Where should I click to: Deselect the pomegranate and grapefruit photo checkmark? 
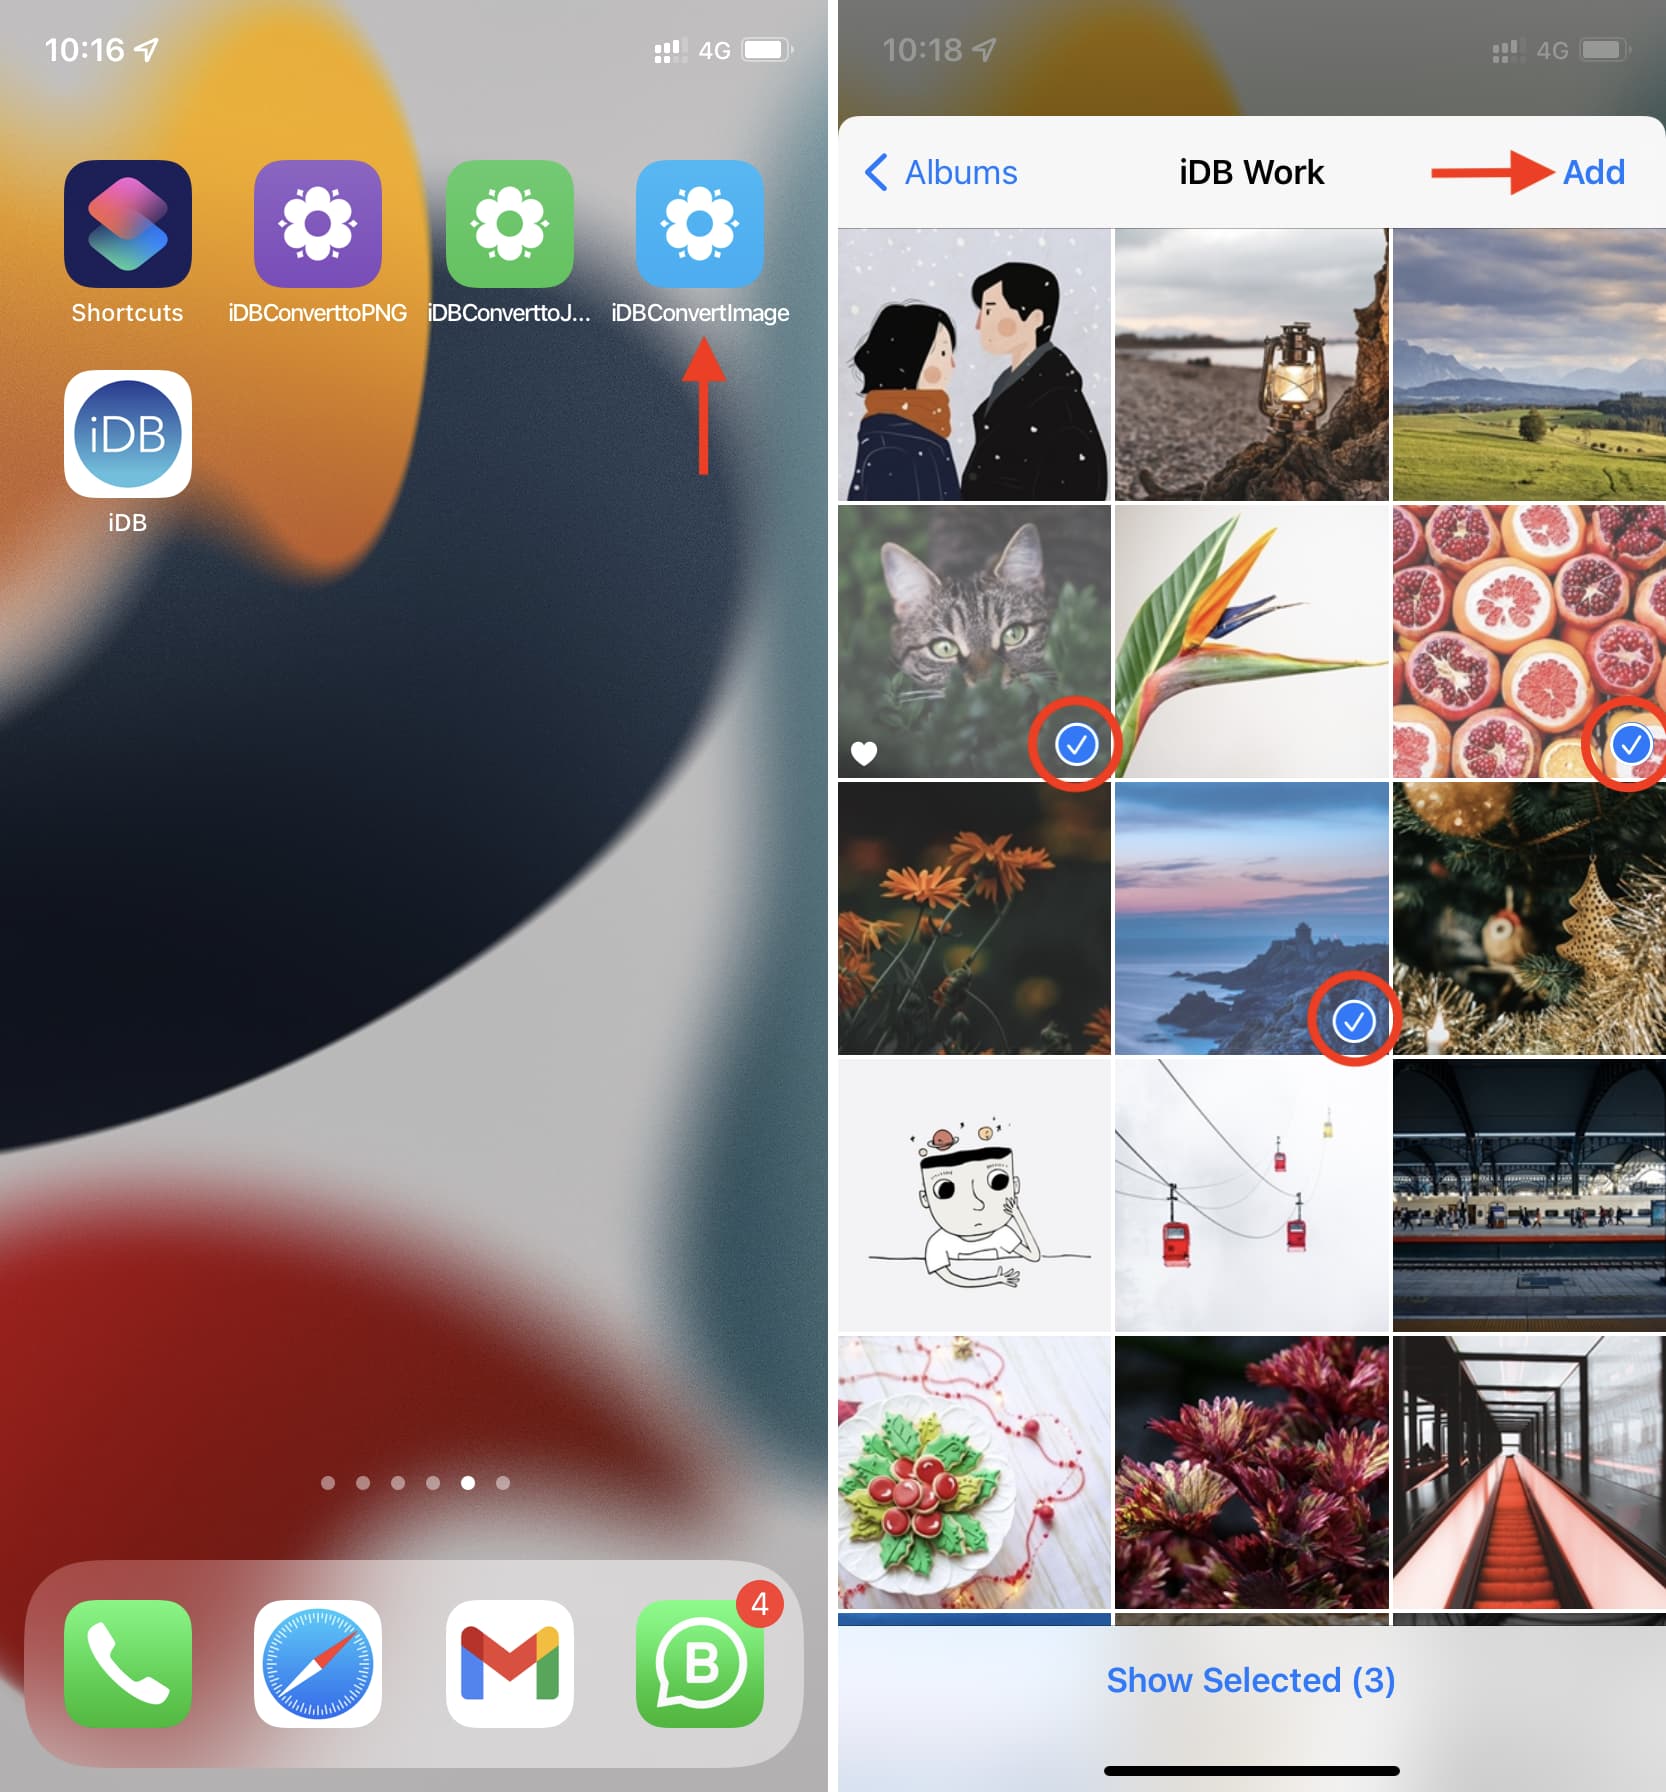[1631, 744]
